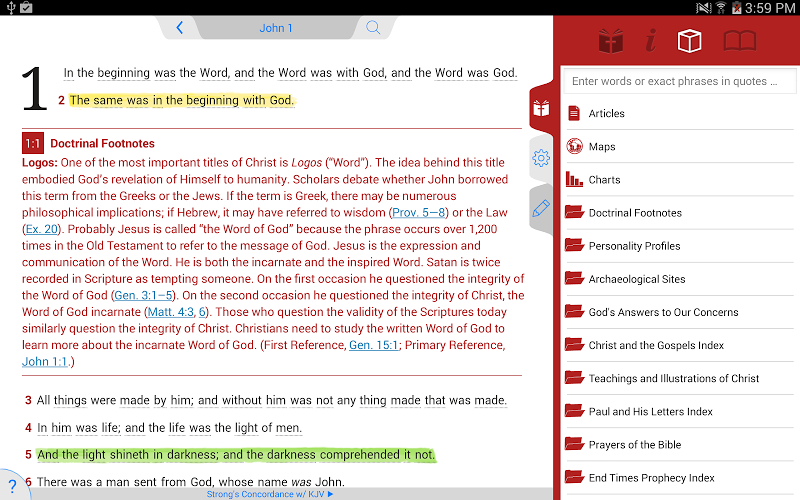Tap verse 6 'There was a man sent'
Image resolution: width=800 pixels, height=500 pixels.
pos(191,482)
